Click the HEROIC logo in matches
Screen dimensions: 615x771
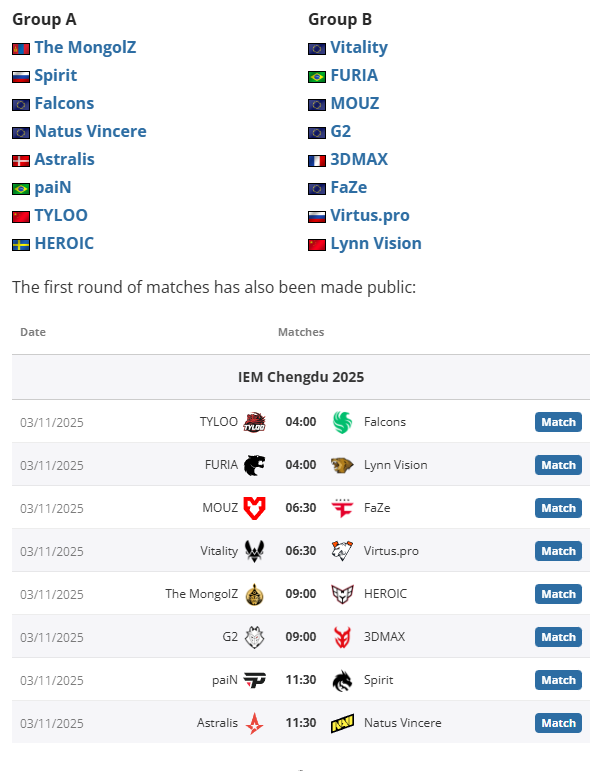click(x=343, y=594)
